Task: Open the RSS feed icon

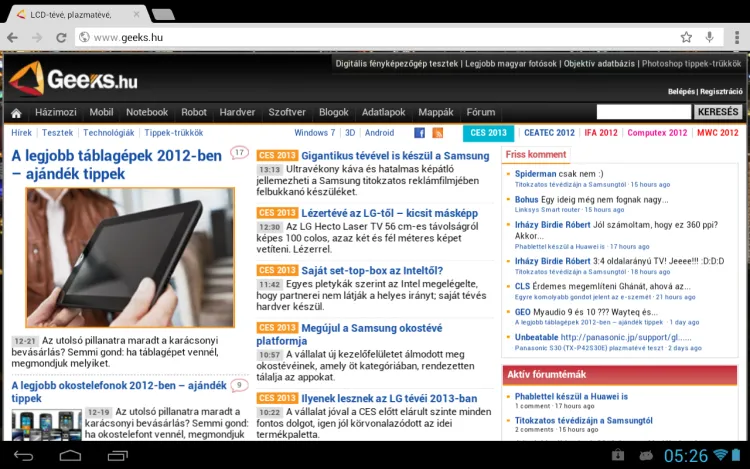Action: 438,133
